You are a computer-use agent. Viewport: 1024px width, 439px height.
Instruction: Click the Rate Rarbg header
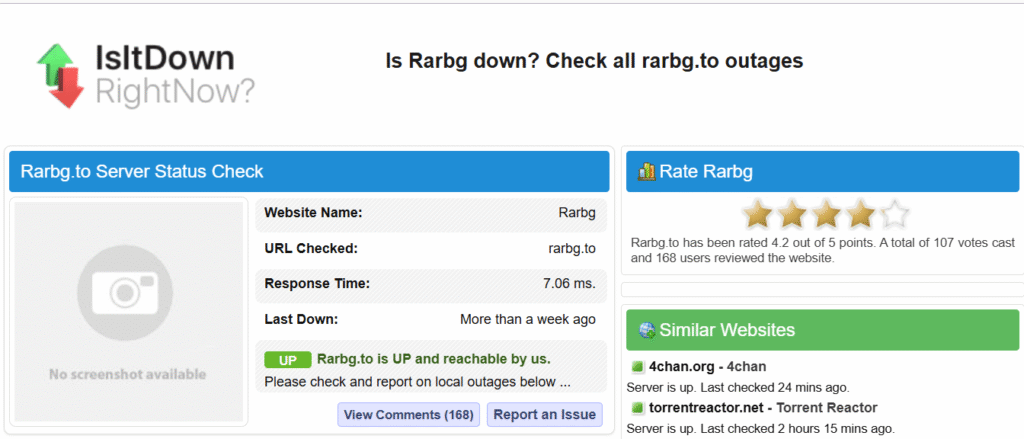click(x=822, y=172)
